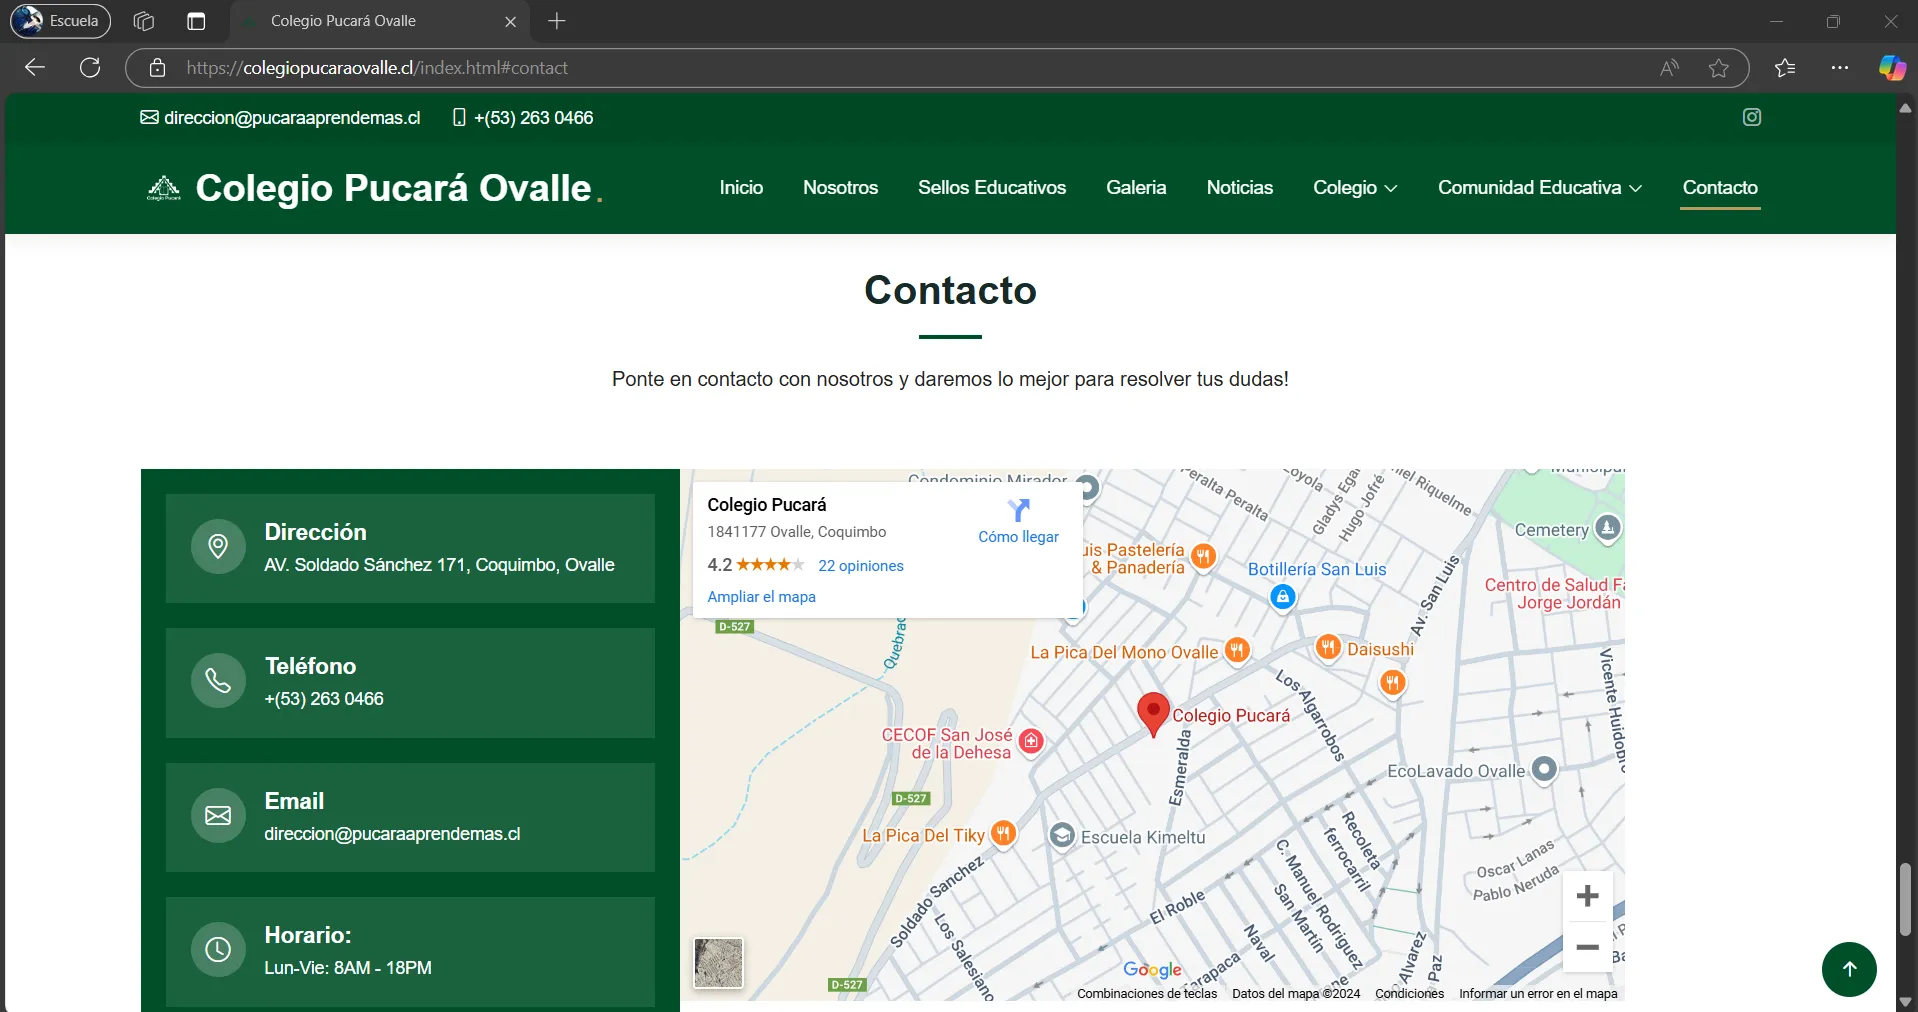Screen dimensions: 1918x1012
Task: Expand the Colegio dropdown menu
Action: 1354,188
